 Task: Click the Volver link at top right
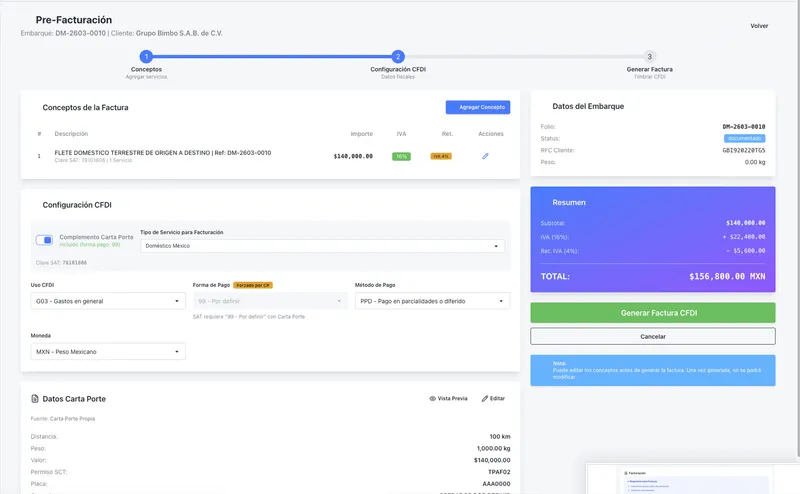point(759,26)
